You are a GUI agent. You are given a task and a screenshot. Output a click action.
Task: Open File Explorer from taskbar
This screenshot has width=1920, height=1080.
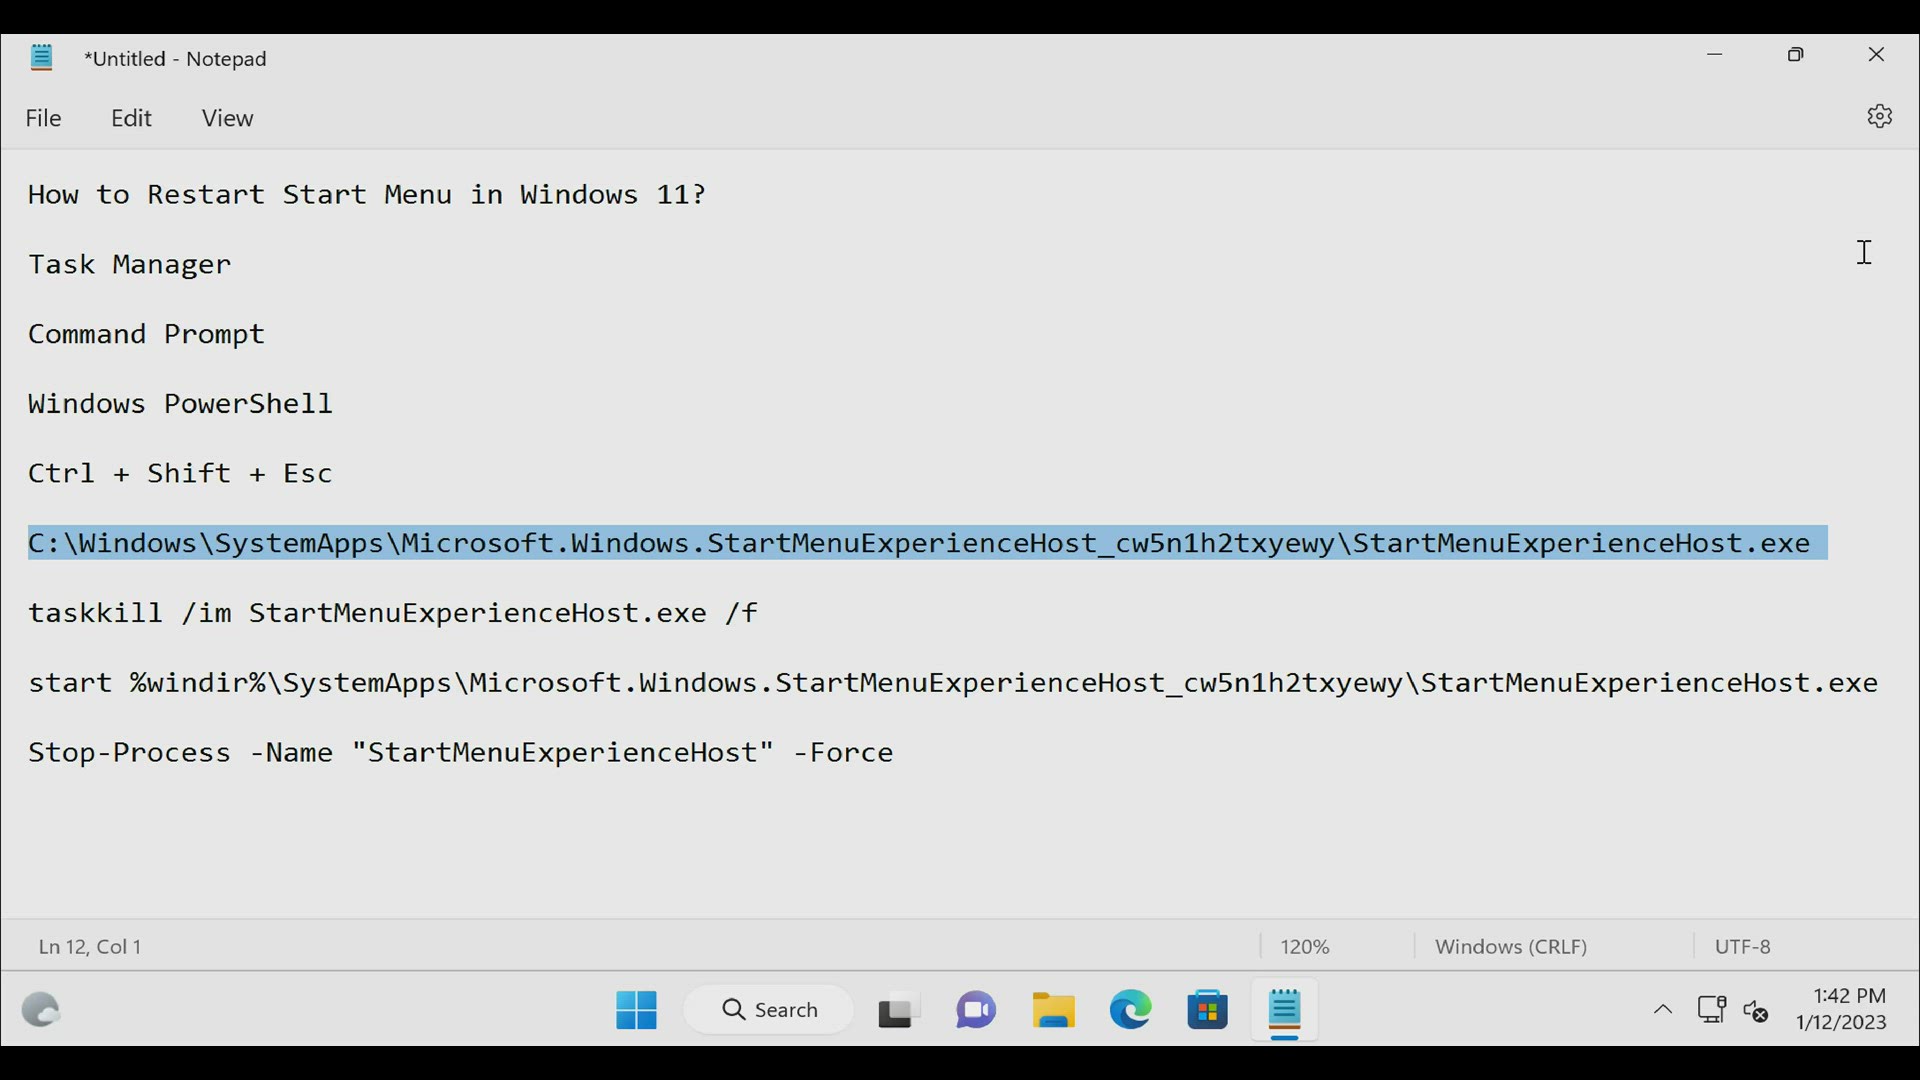(1054, 1010)
